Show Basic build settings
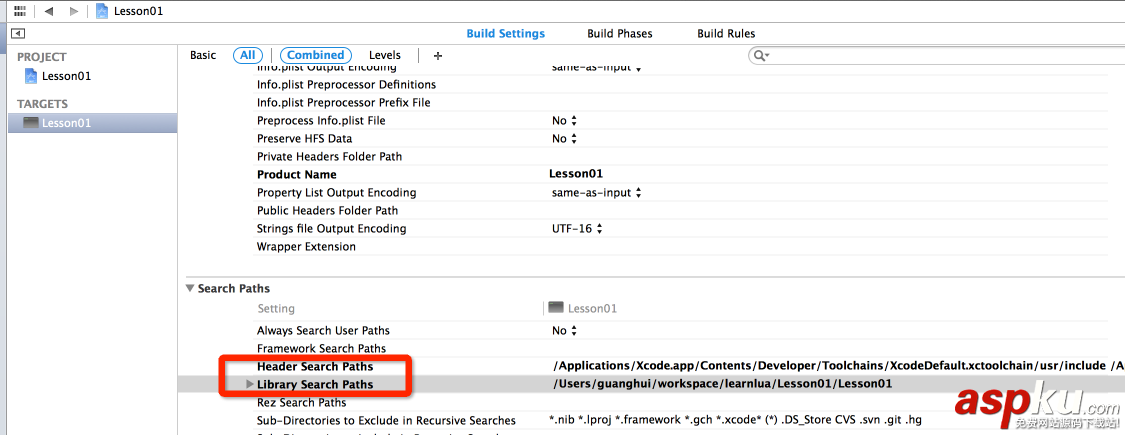Viewport: 1125px width, 435px height. [x=203, y=56]
